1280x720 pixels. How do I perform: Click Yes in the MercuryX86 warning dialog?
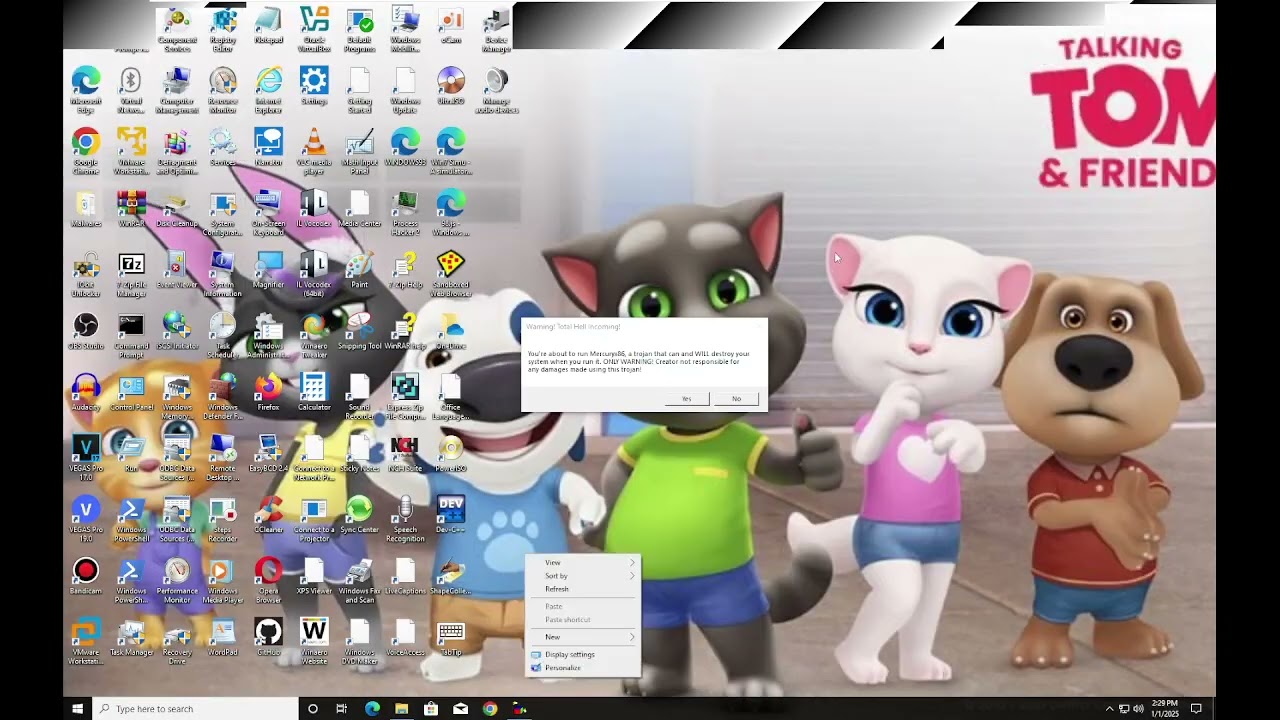[686, 399]
